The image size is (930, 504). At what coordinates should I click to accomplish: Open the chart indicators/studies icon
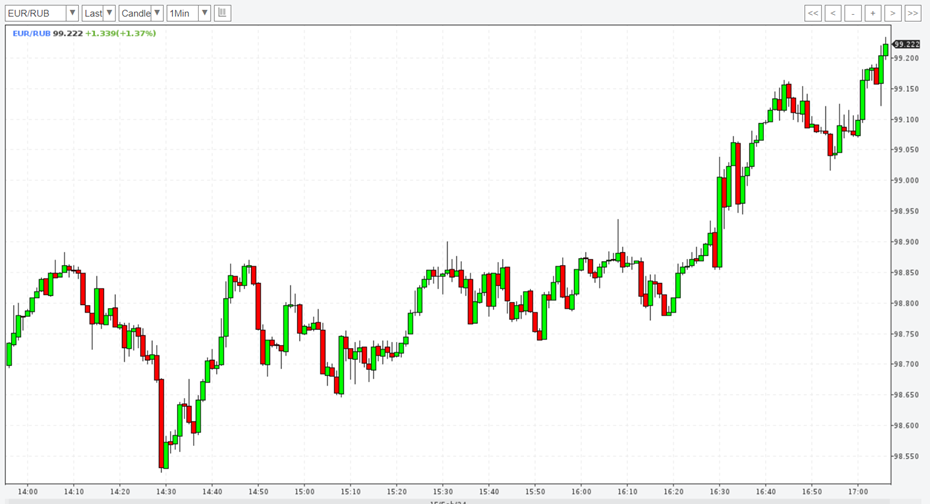pyautogui.click(x=222, y=13)
